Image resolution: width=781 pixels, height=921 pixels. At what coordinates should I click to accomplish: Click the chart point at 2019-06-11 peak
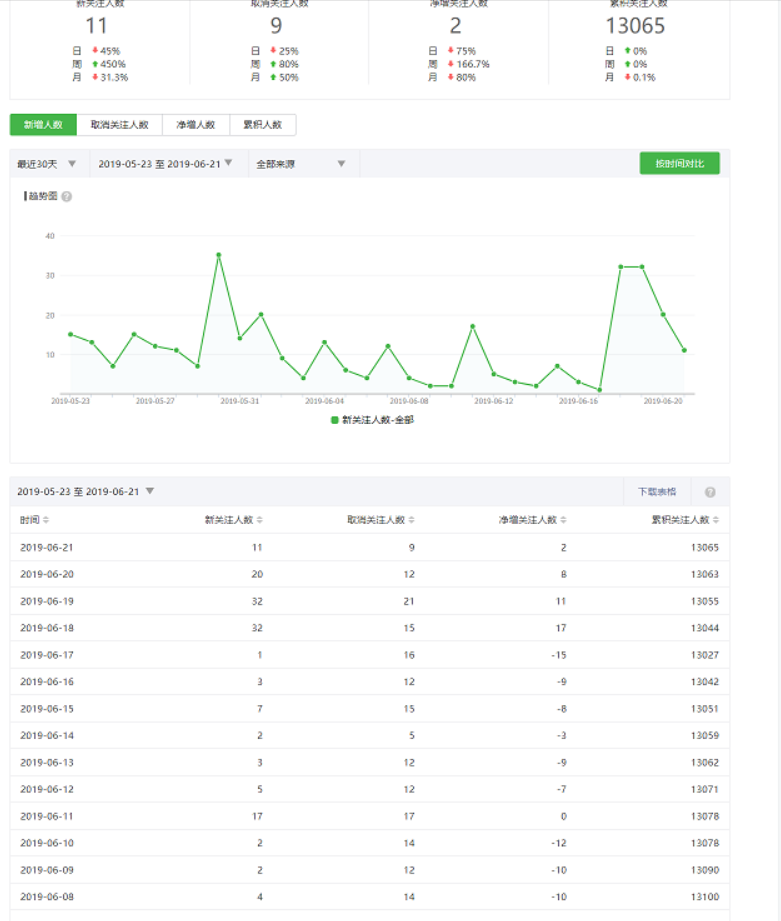tap(472, 326)
